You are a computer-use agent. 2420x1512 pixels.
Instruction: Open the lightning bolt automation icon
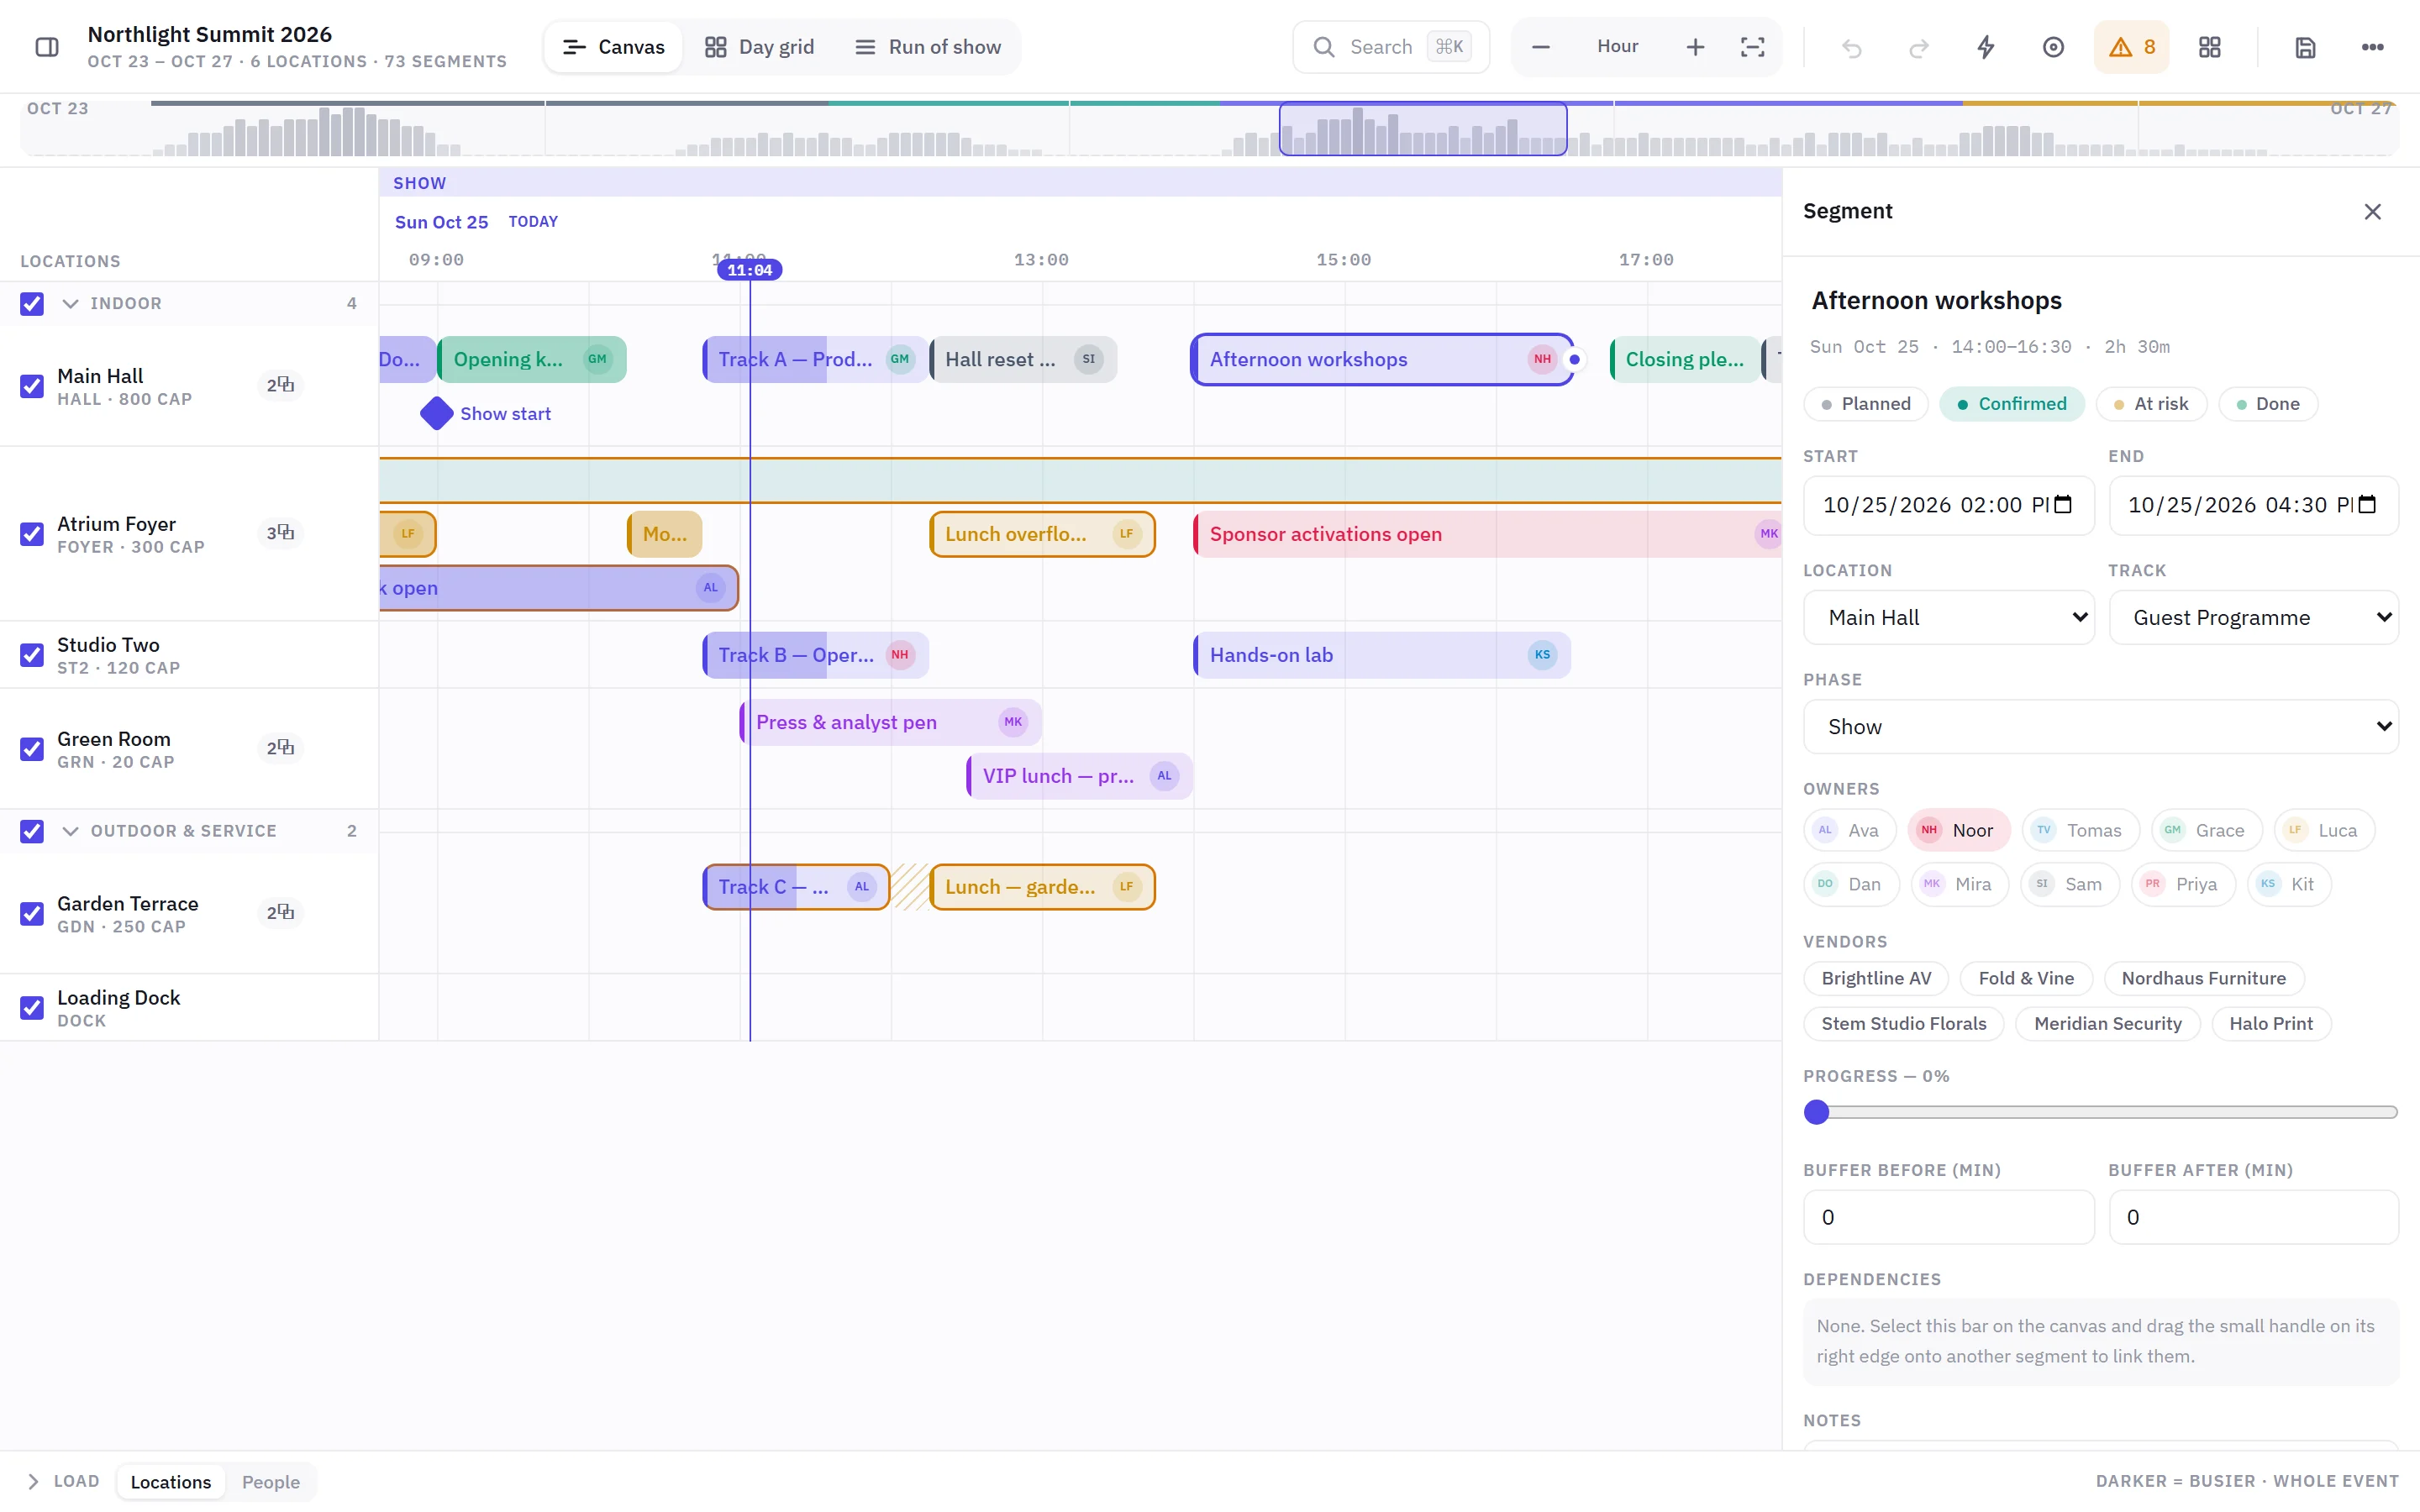1986,47
